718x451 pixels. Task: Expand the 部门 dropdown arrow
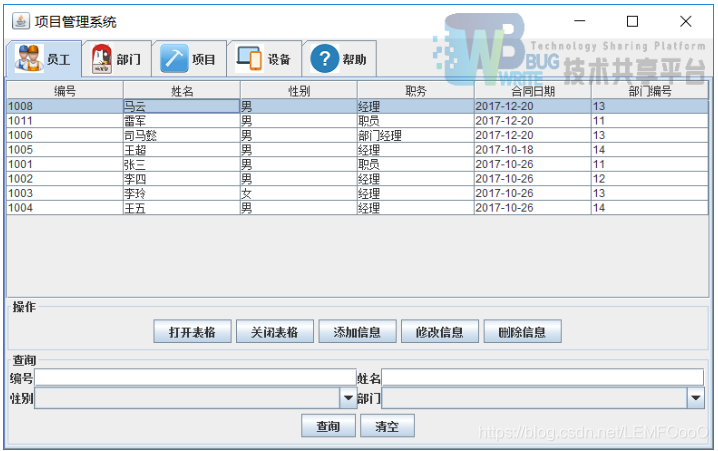pos(696,398)
